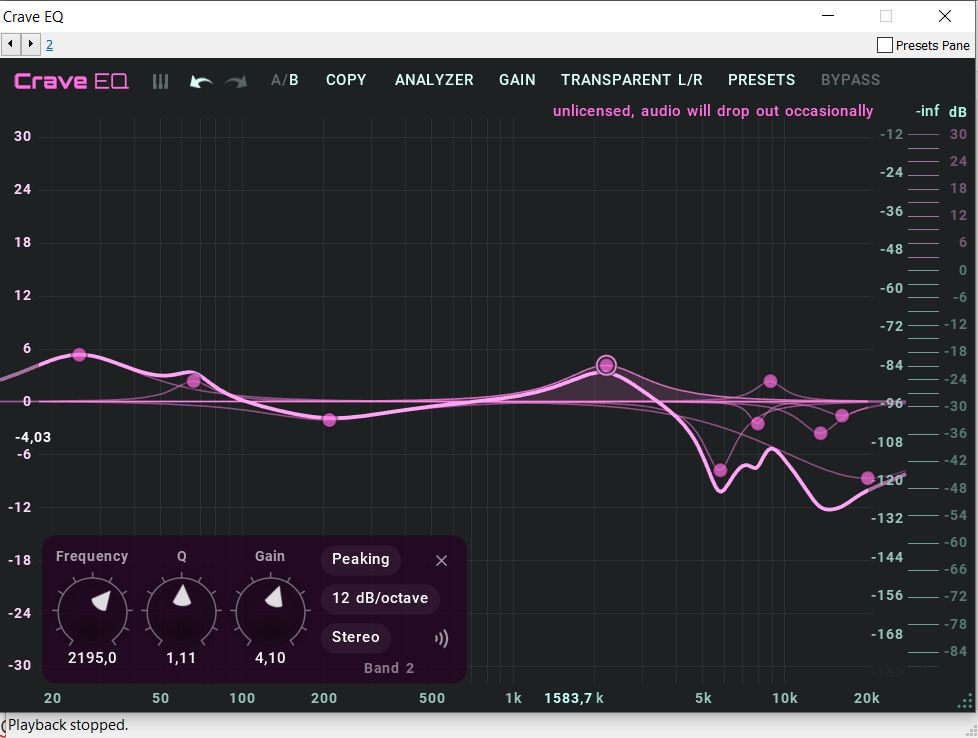Screen dimensions: 978x738
Task: Click the redo arrow icon
Action: click(x=236, y=81)
